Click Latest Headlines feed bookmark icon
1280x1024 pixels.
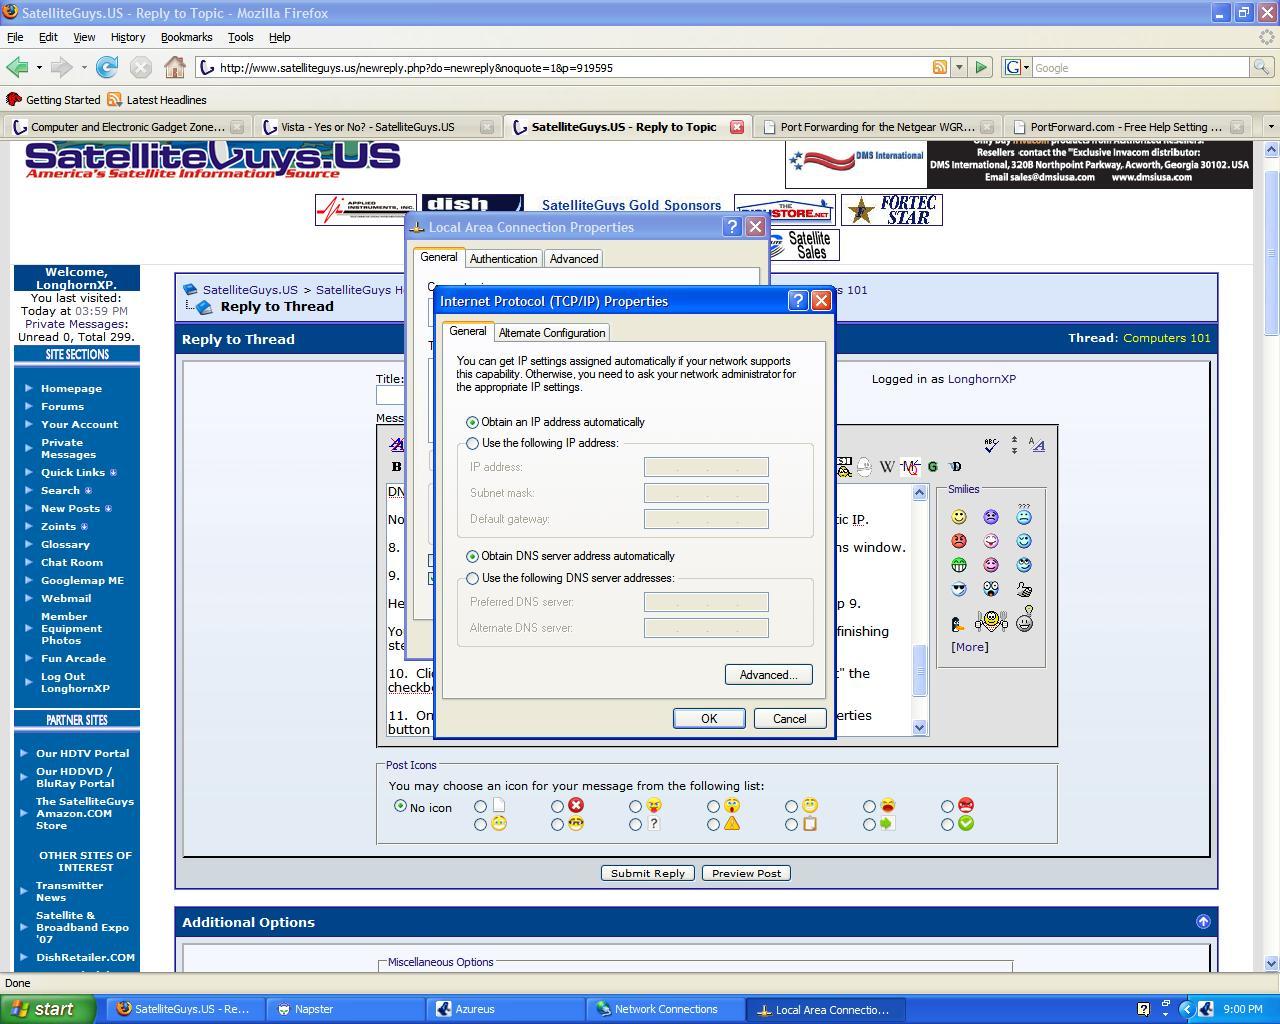[114, 100]
